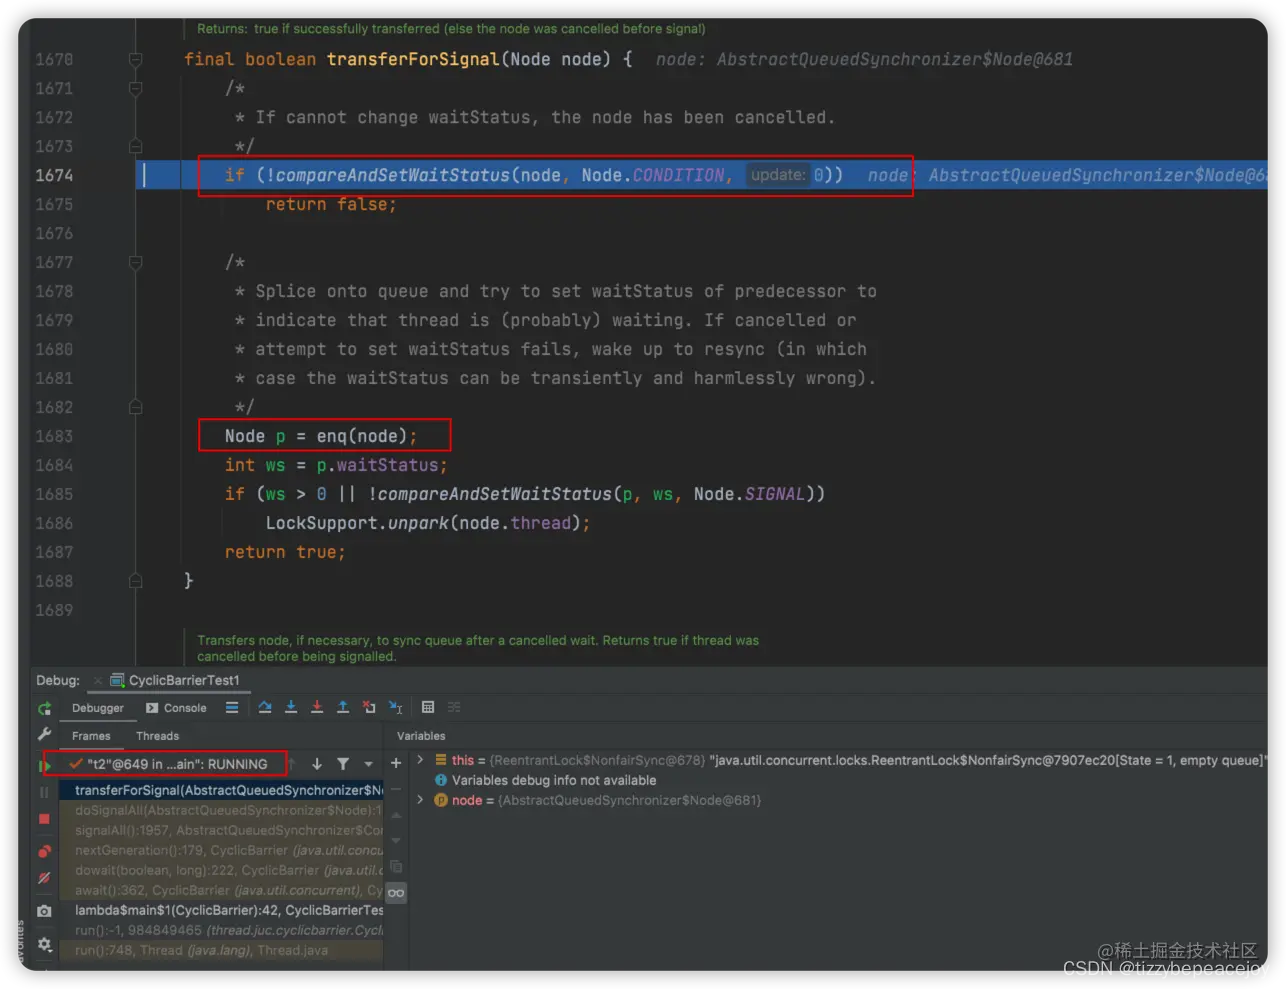Viewport: 1286px width, 989px height.
Task: Select the nextGeneration():179 stack frame
Action: tap(222, 851)
